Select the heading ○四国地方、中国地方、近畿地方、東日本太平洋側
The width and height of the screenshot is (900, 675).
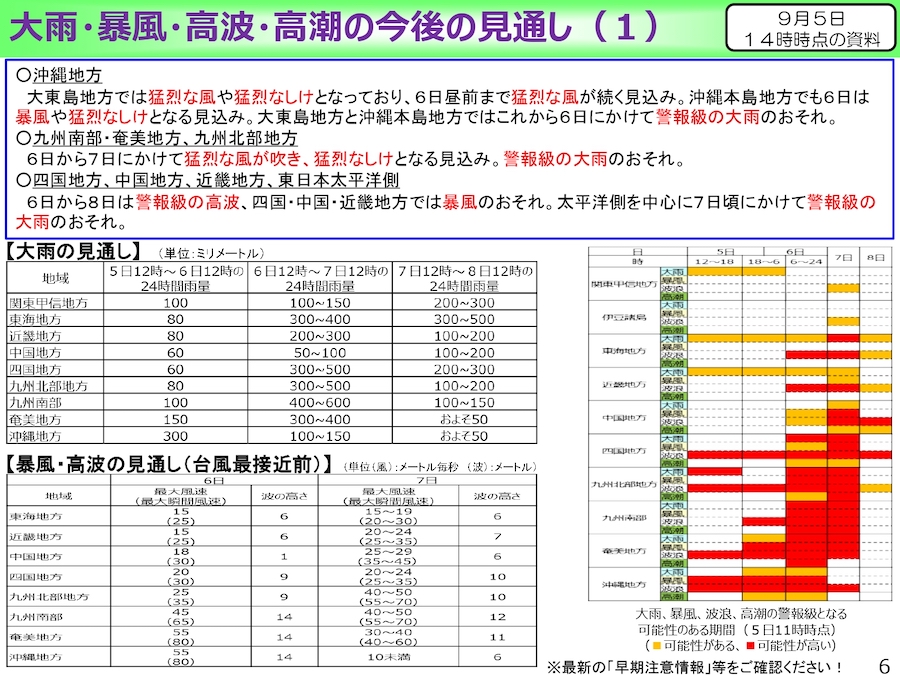pos(207,180)
